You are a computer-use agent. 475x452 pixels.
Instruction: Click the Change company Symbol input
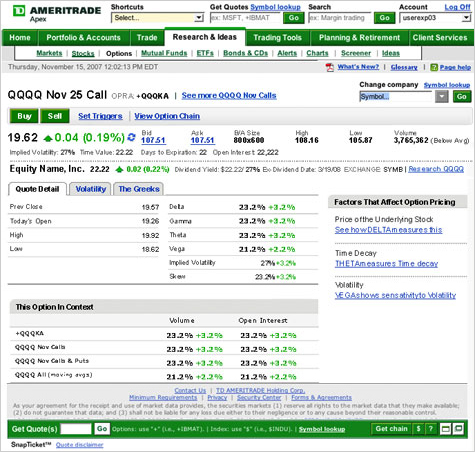396,97
